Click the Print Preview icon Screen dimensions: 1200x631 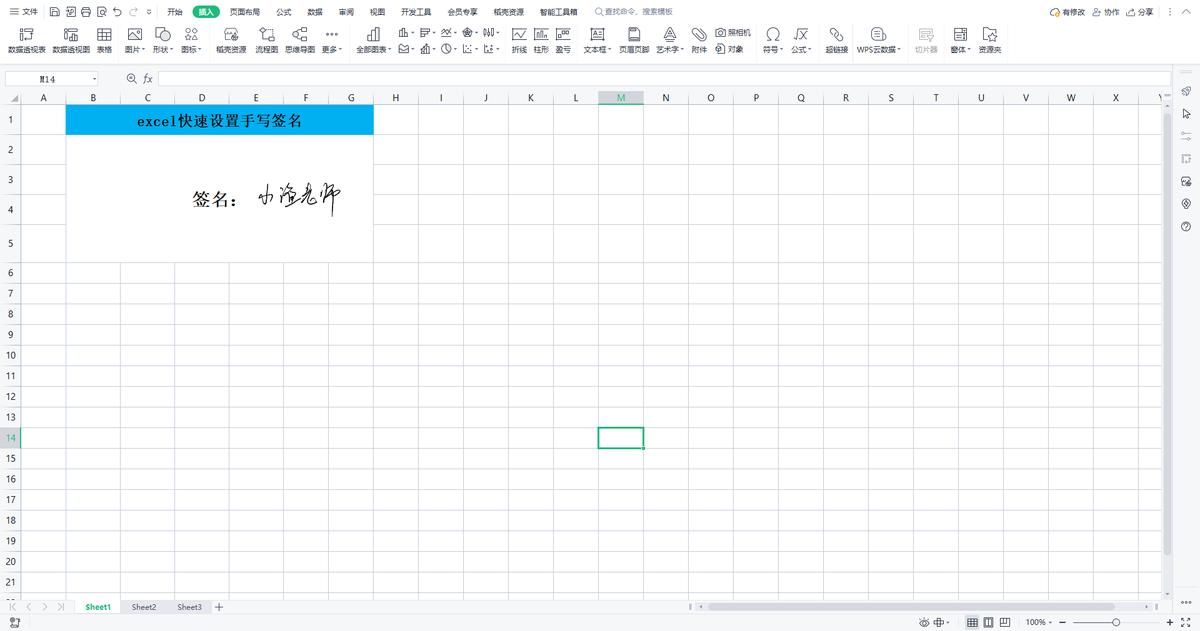tap(102, 12)
